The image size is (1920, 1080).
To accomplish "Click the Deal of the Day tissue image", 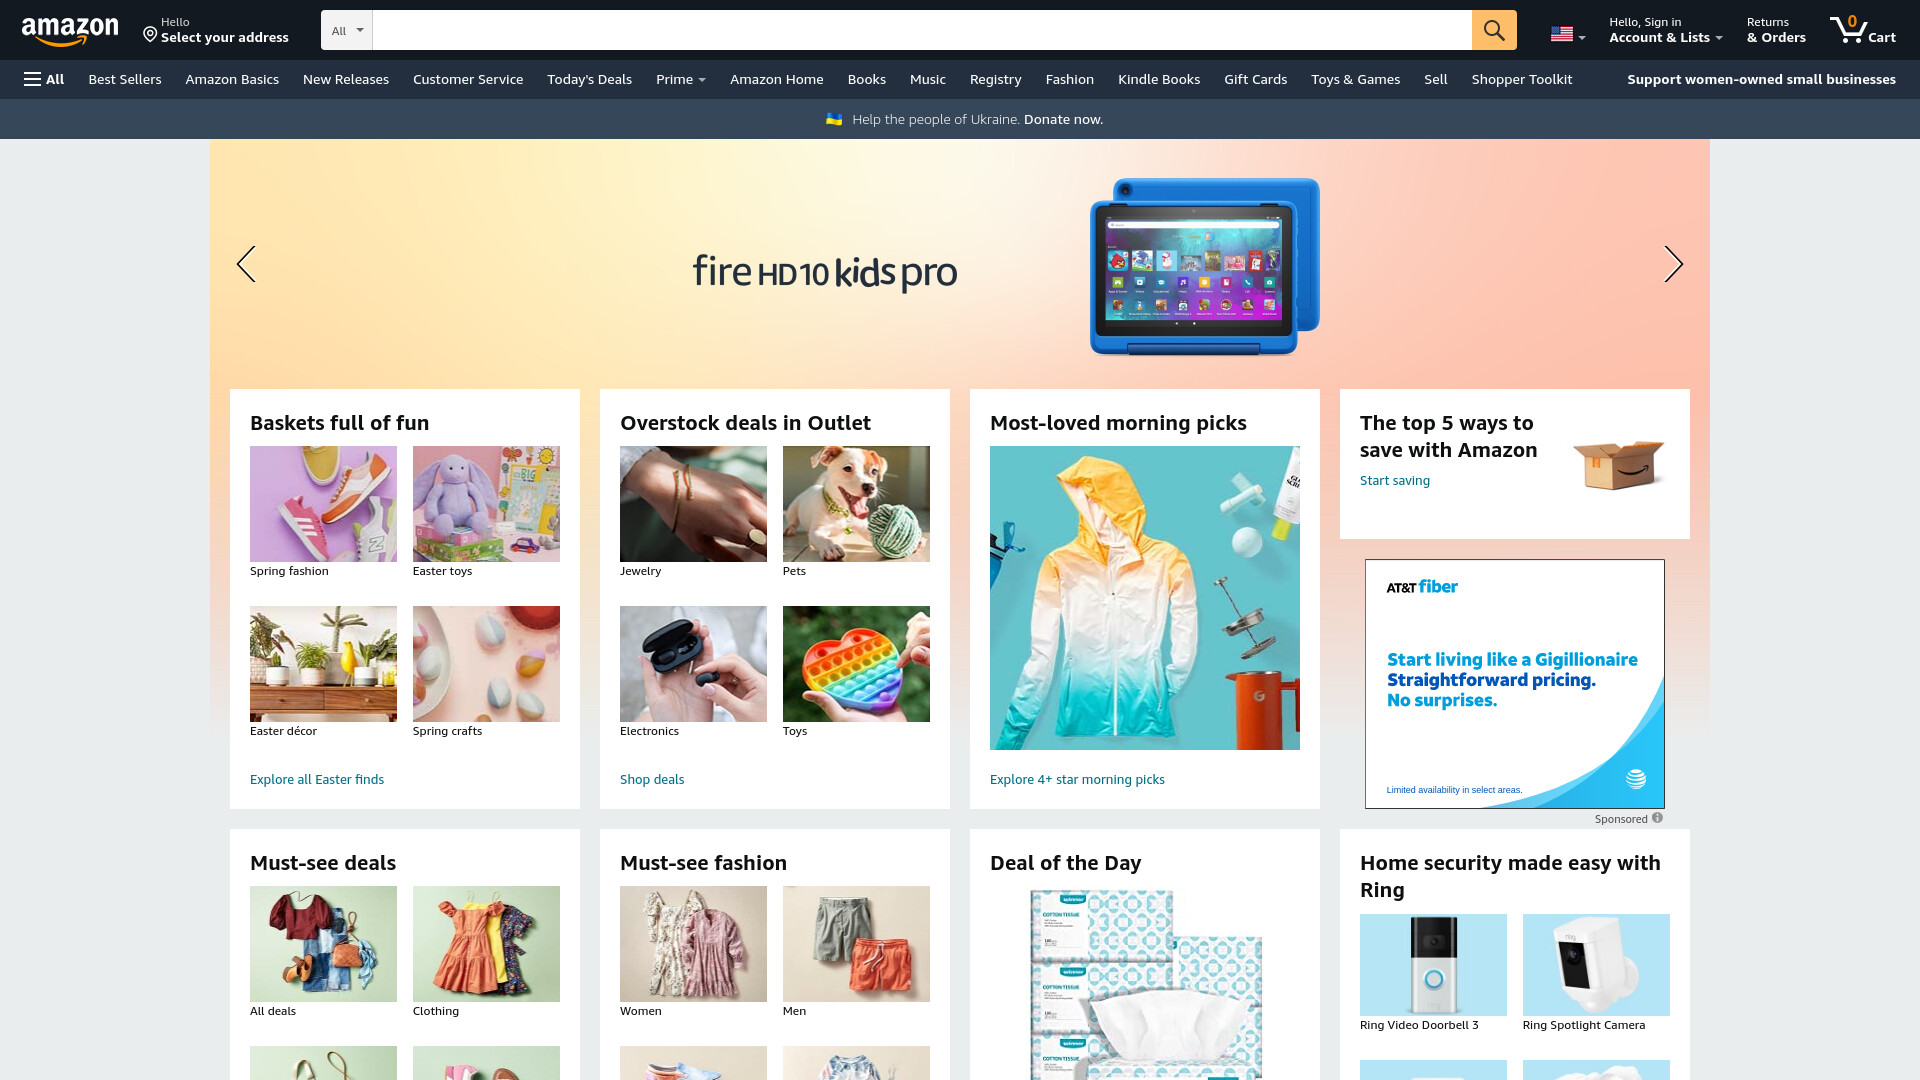I will tap(1145, 985).
